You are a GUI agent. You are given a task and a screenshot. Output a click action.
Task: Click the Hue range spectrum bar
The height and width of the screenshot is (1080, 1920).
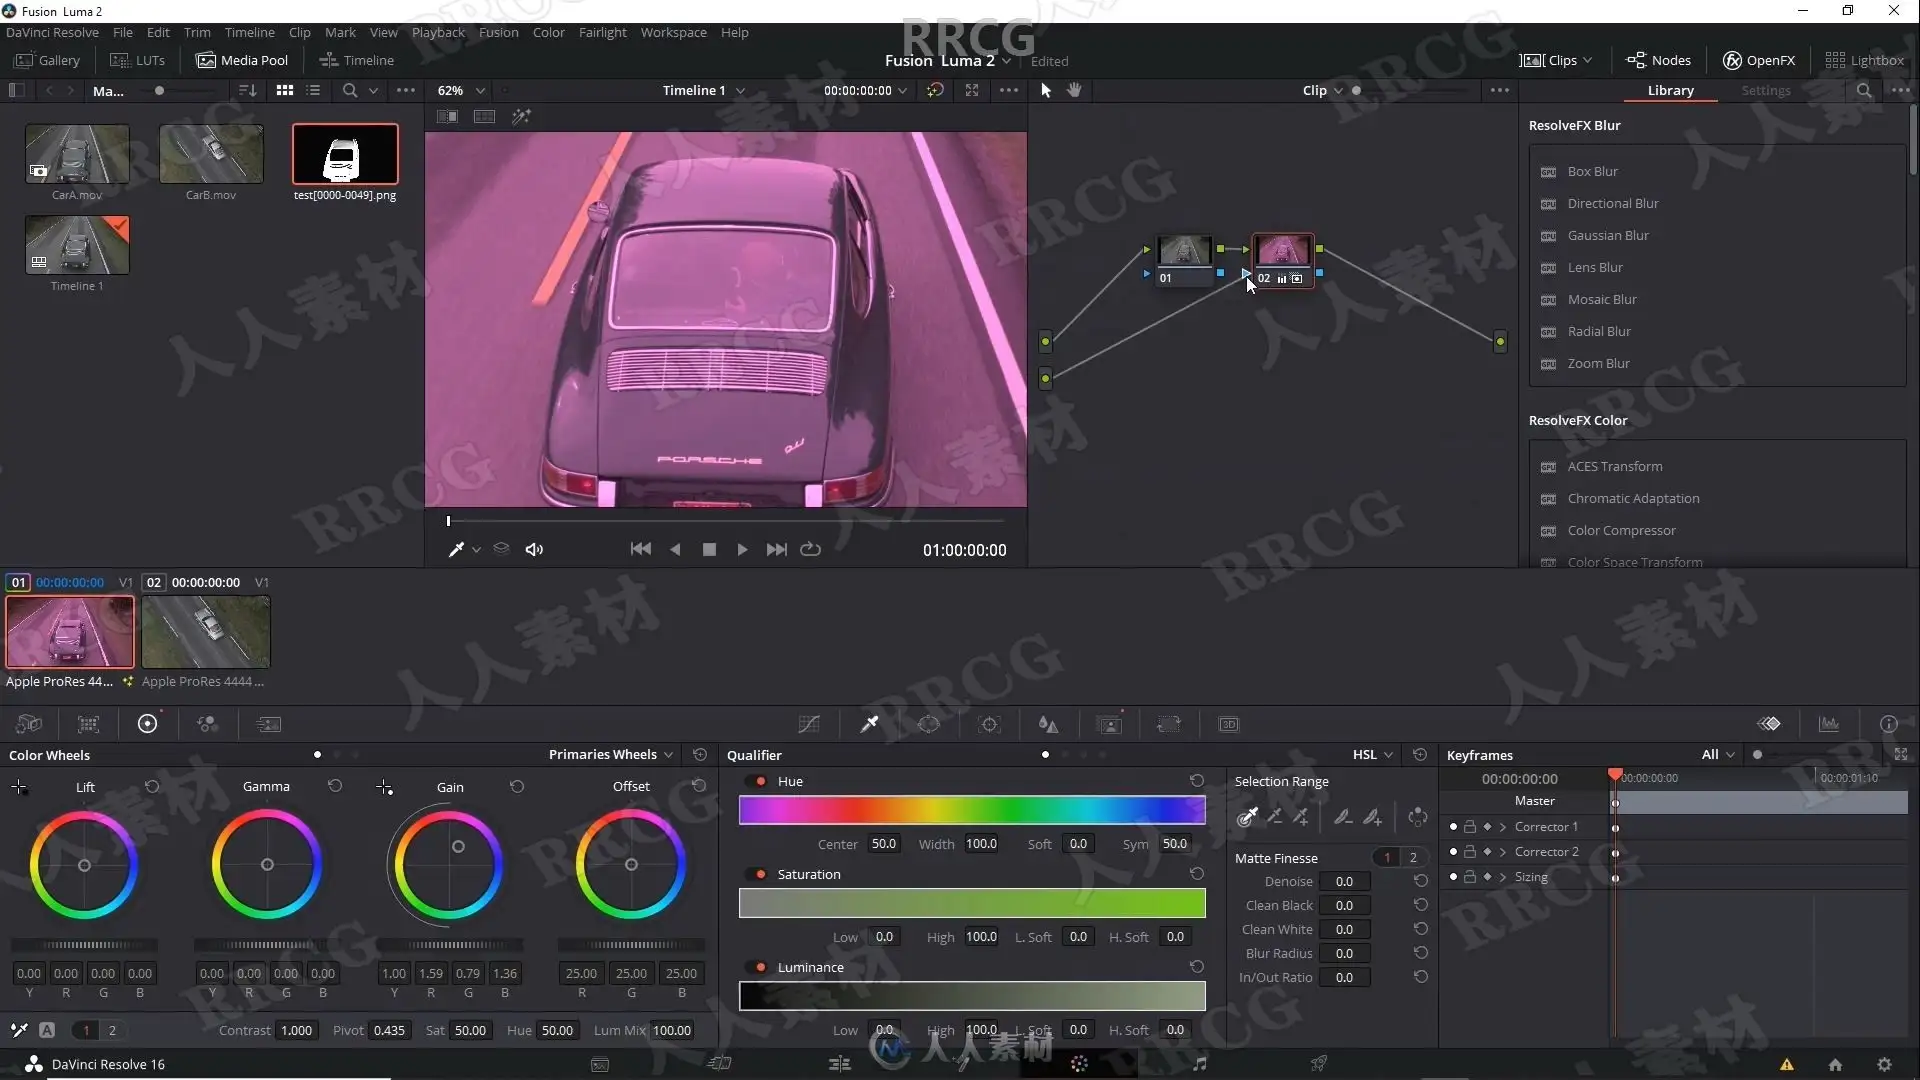tap(972, 810)
